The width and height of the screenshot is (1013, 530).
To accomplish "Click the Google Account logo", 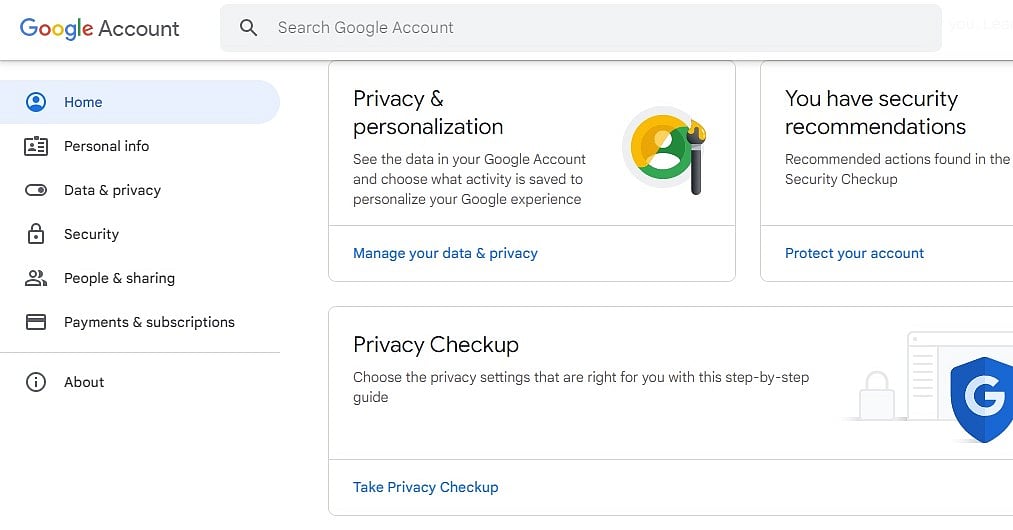I will (100, 28).
